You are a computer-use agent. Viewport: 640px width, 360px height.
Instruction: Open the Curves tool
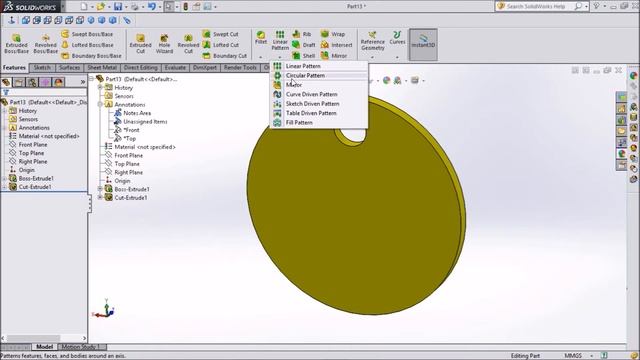pos(397,38)
